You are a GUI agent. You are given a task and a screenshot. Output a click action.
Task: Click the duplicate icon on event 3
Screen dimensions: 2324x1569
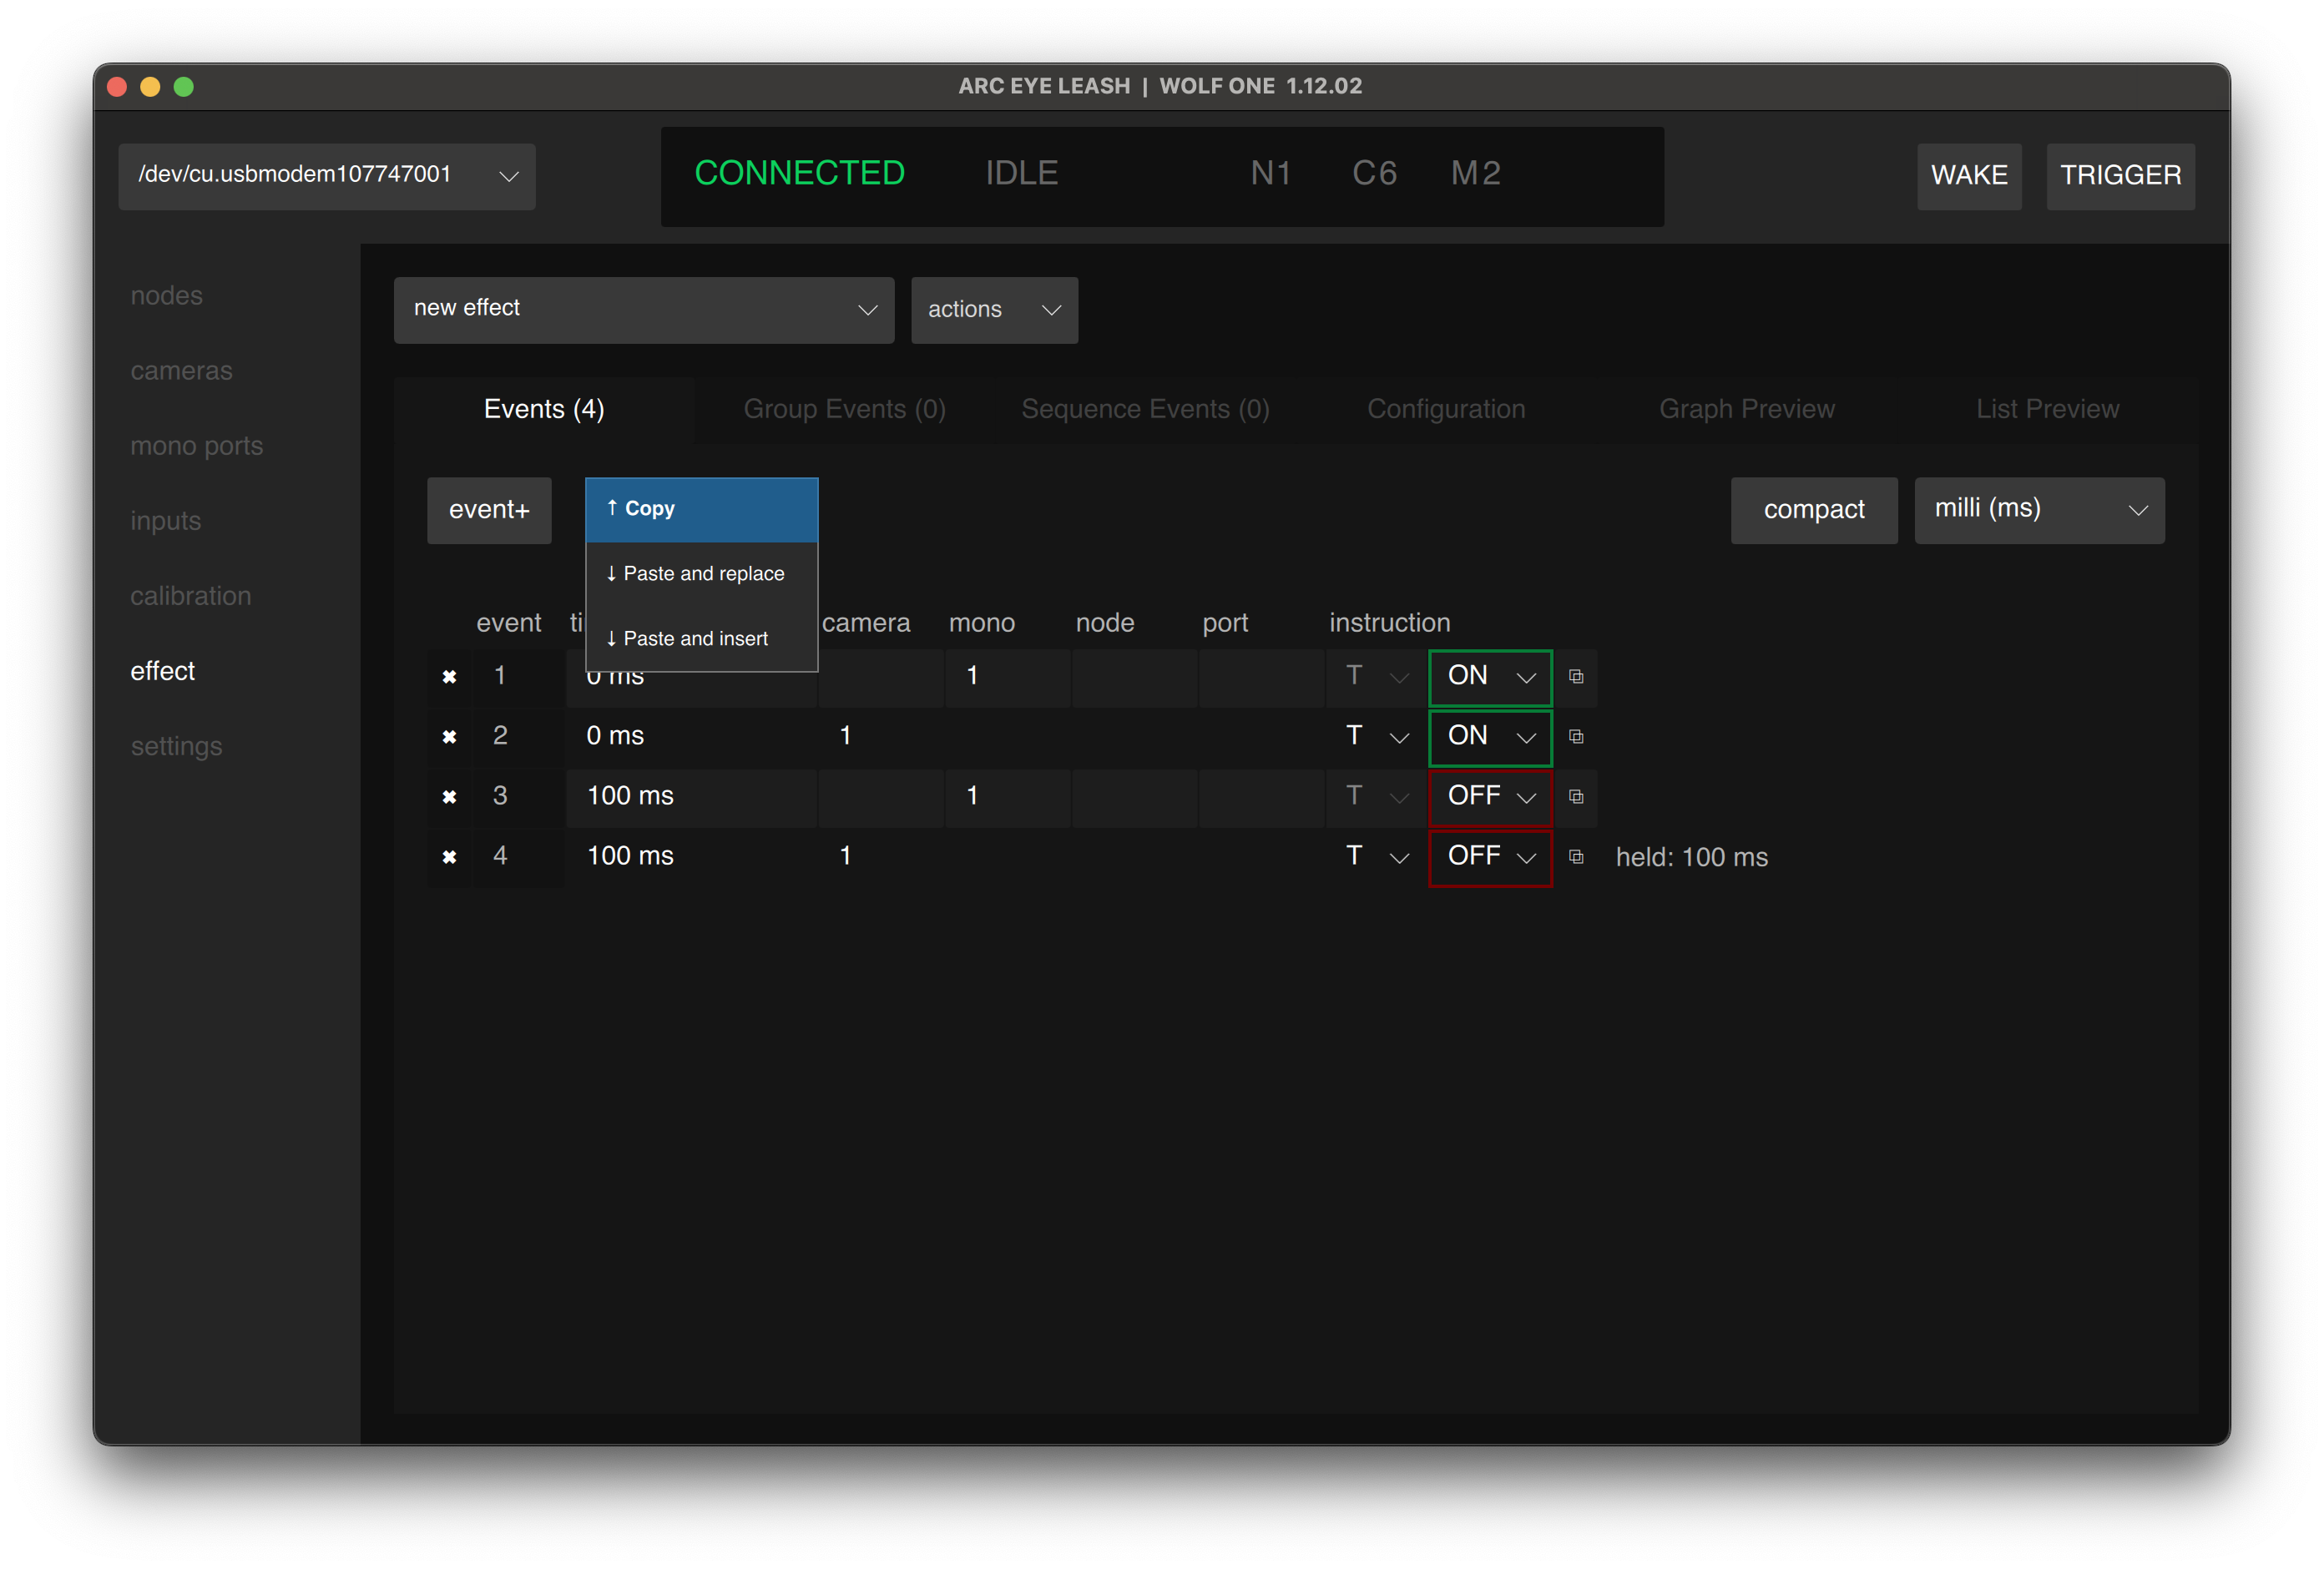(1576, 797)
